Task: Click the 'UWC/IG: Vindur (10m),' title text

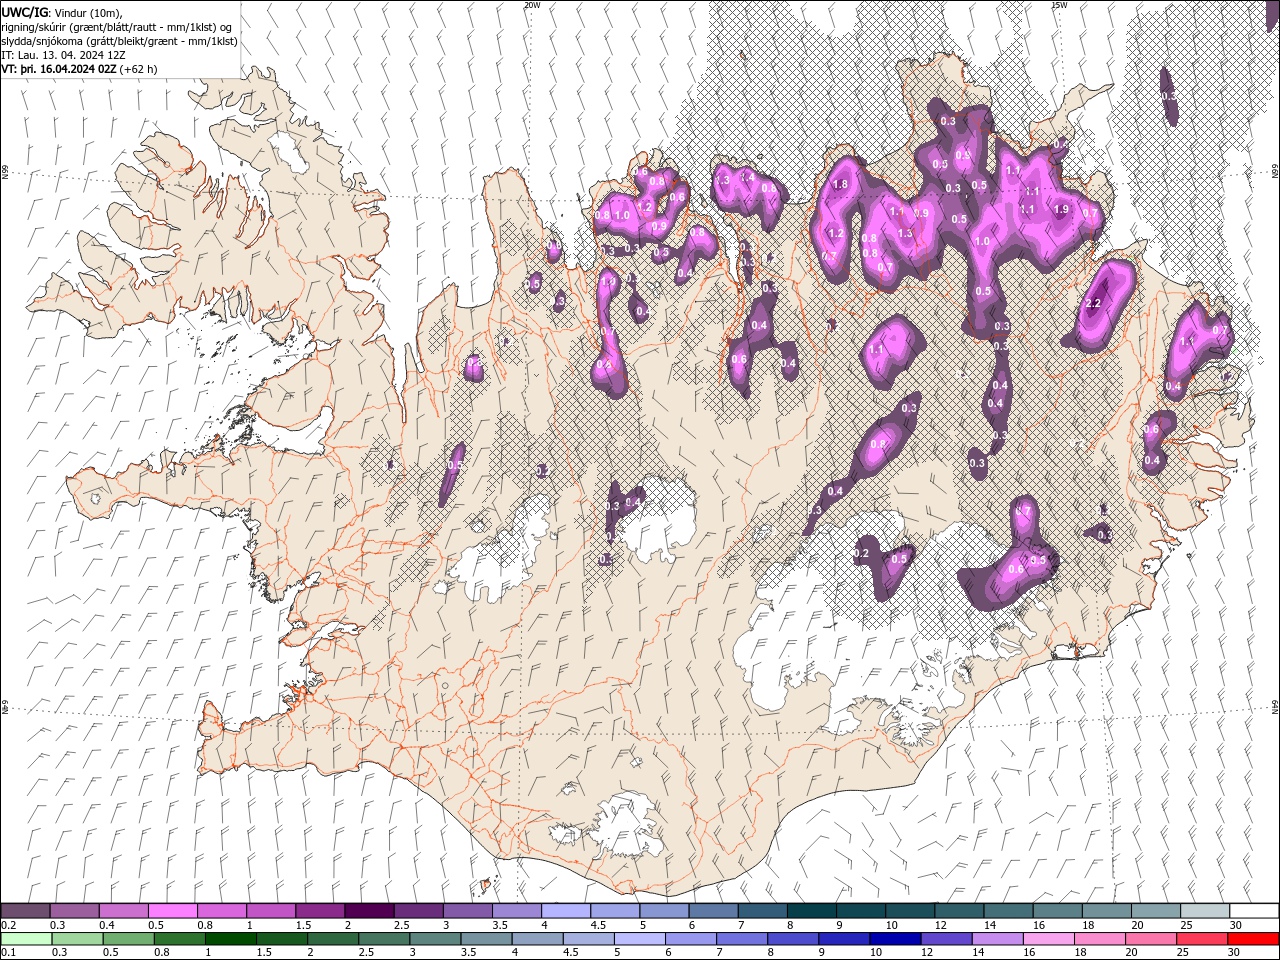Action: click(x=62, y=12)
